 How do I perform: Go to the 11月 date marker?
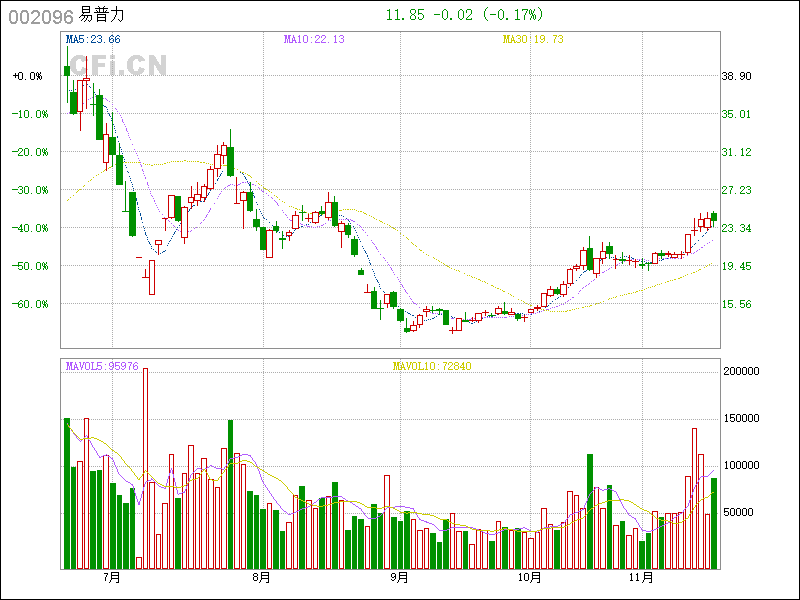tap(648, 578)
